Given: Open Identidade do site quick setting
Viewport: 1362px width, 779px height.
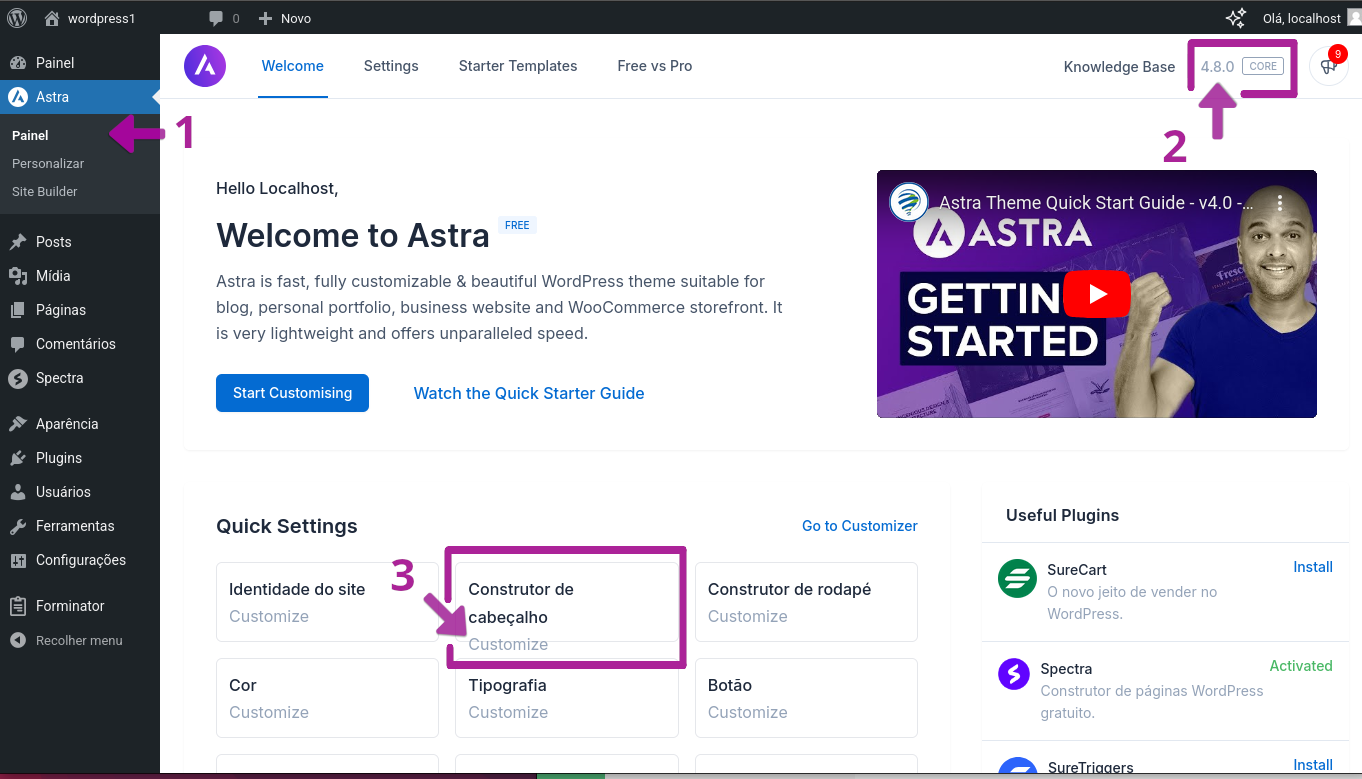Looking at the screenshot, I should (x=327, y=602).
